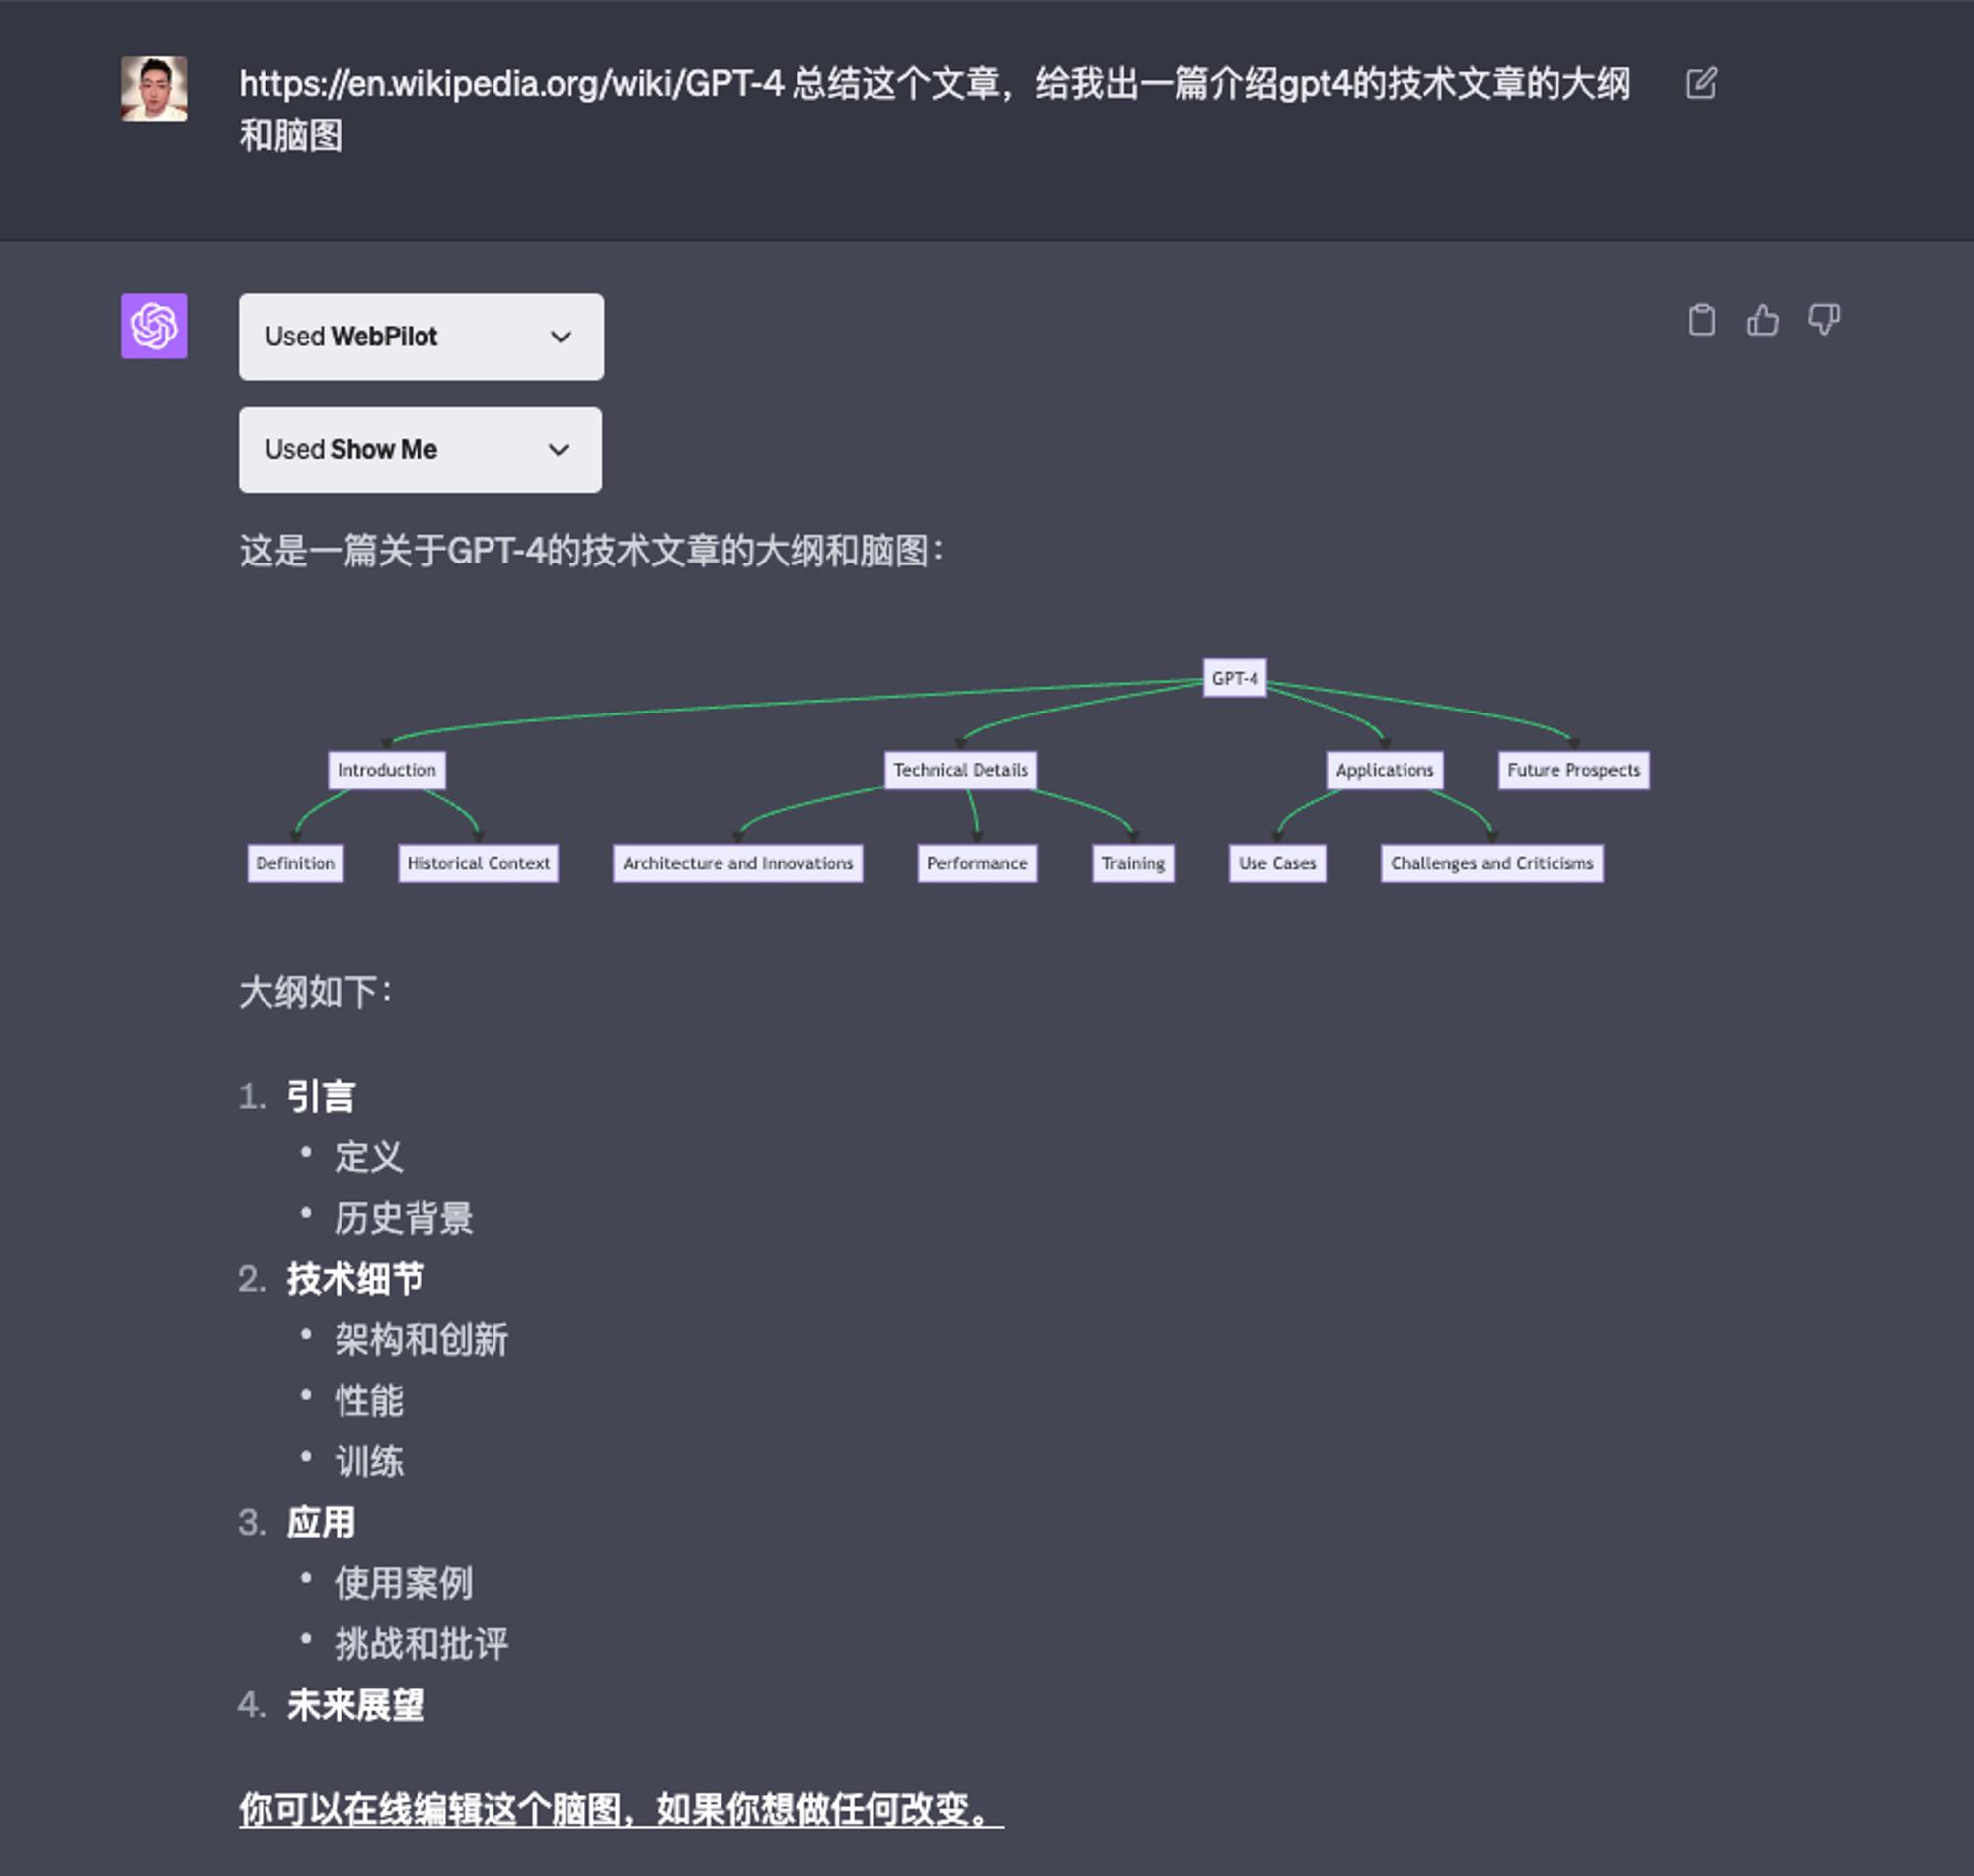The width and height of the screenshot is (1974, 1876).
Task: Give the response a thumbs down
Action: pos(1823,320)
